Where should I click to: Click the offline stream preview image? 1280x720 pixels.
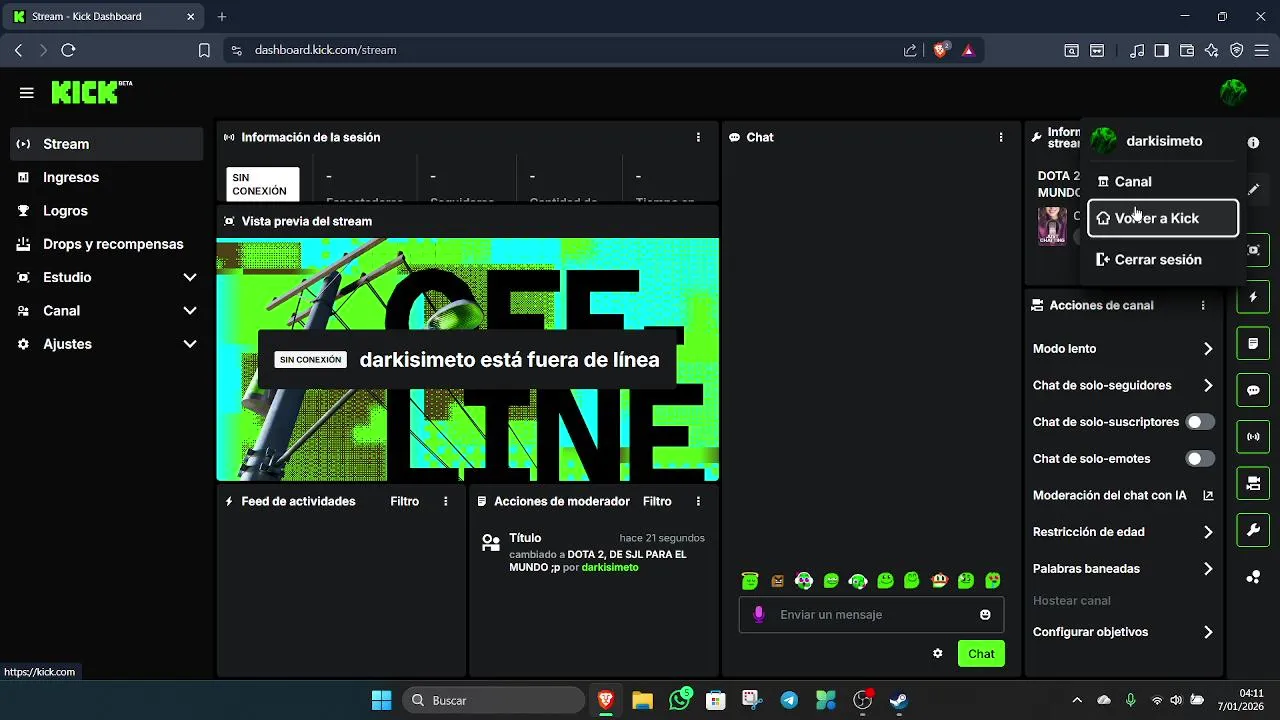coord(468,360)
